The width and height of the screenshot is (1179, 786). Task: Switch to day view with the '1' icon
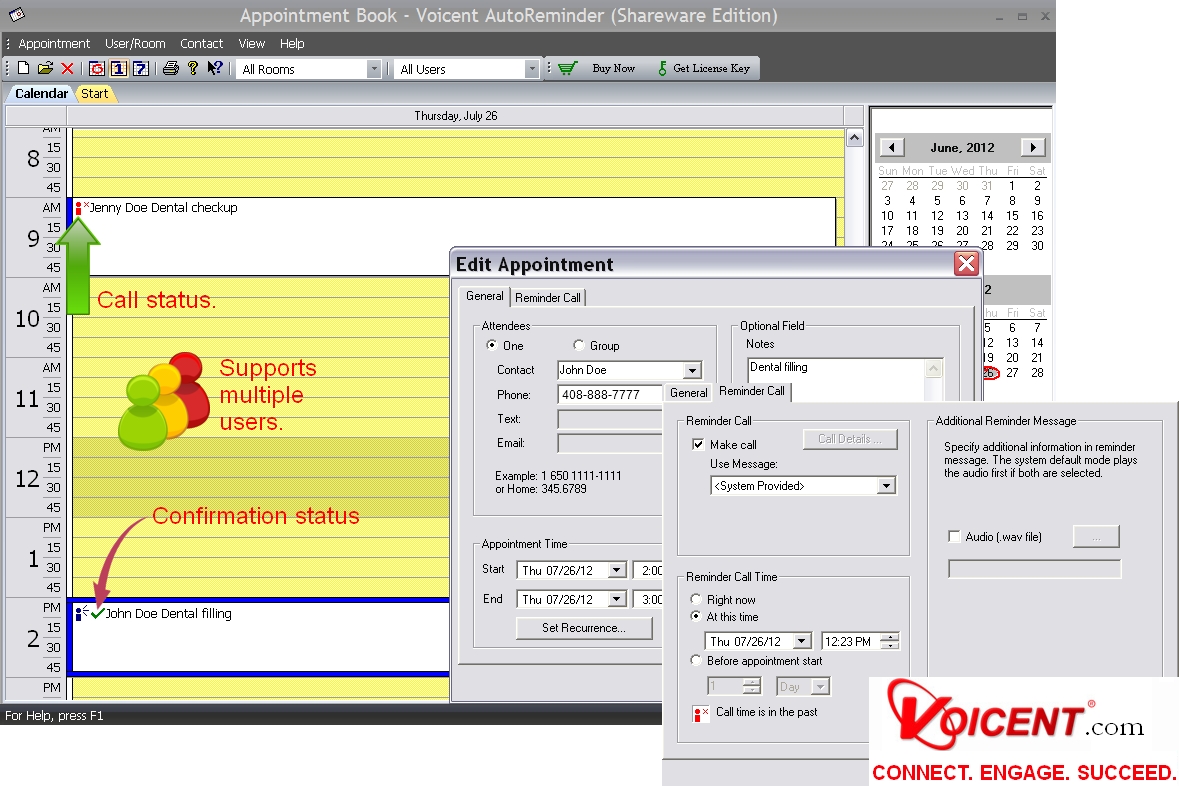click(117, 67)
